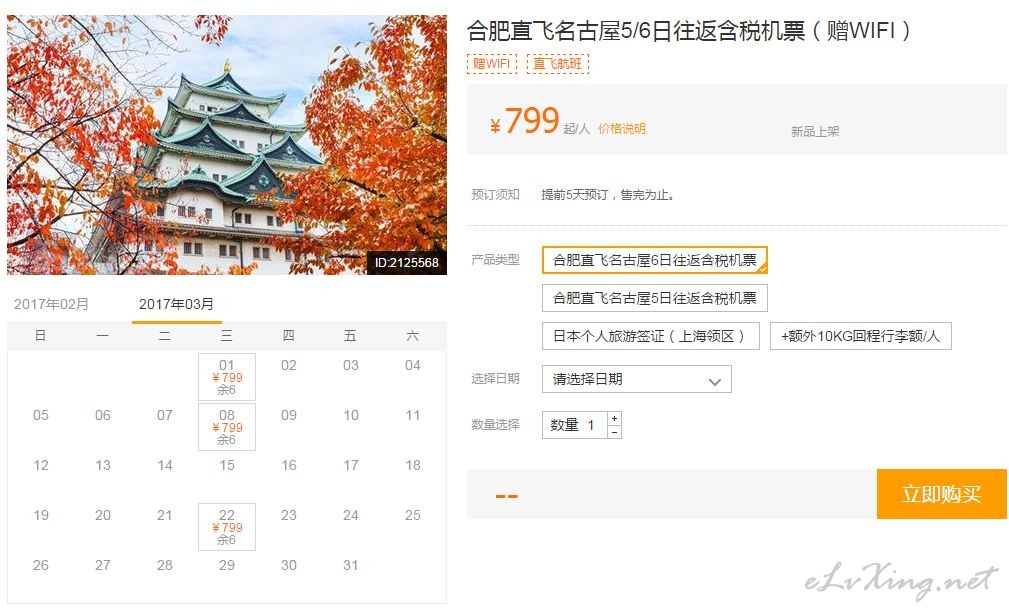The width and height of the screenshot is (1009, 614).
Task: Click calendar date 04
Action: pos(412,366)
